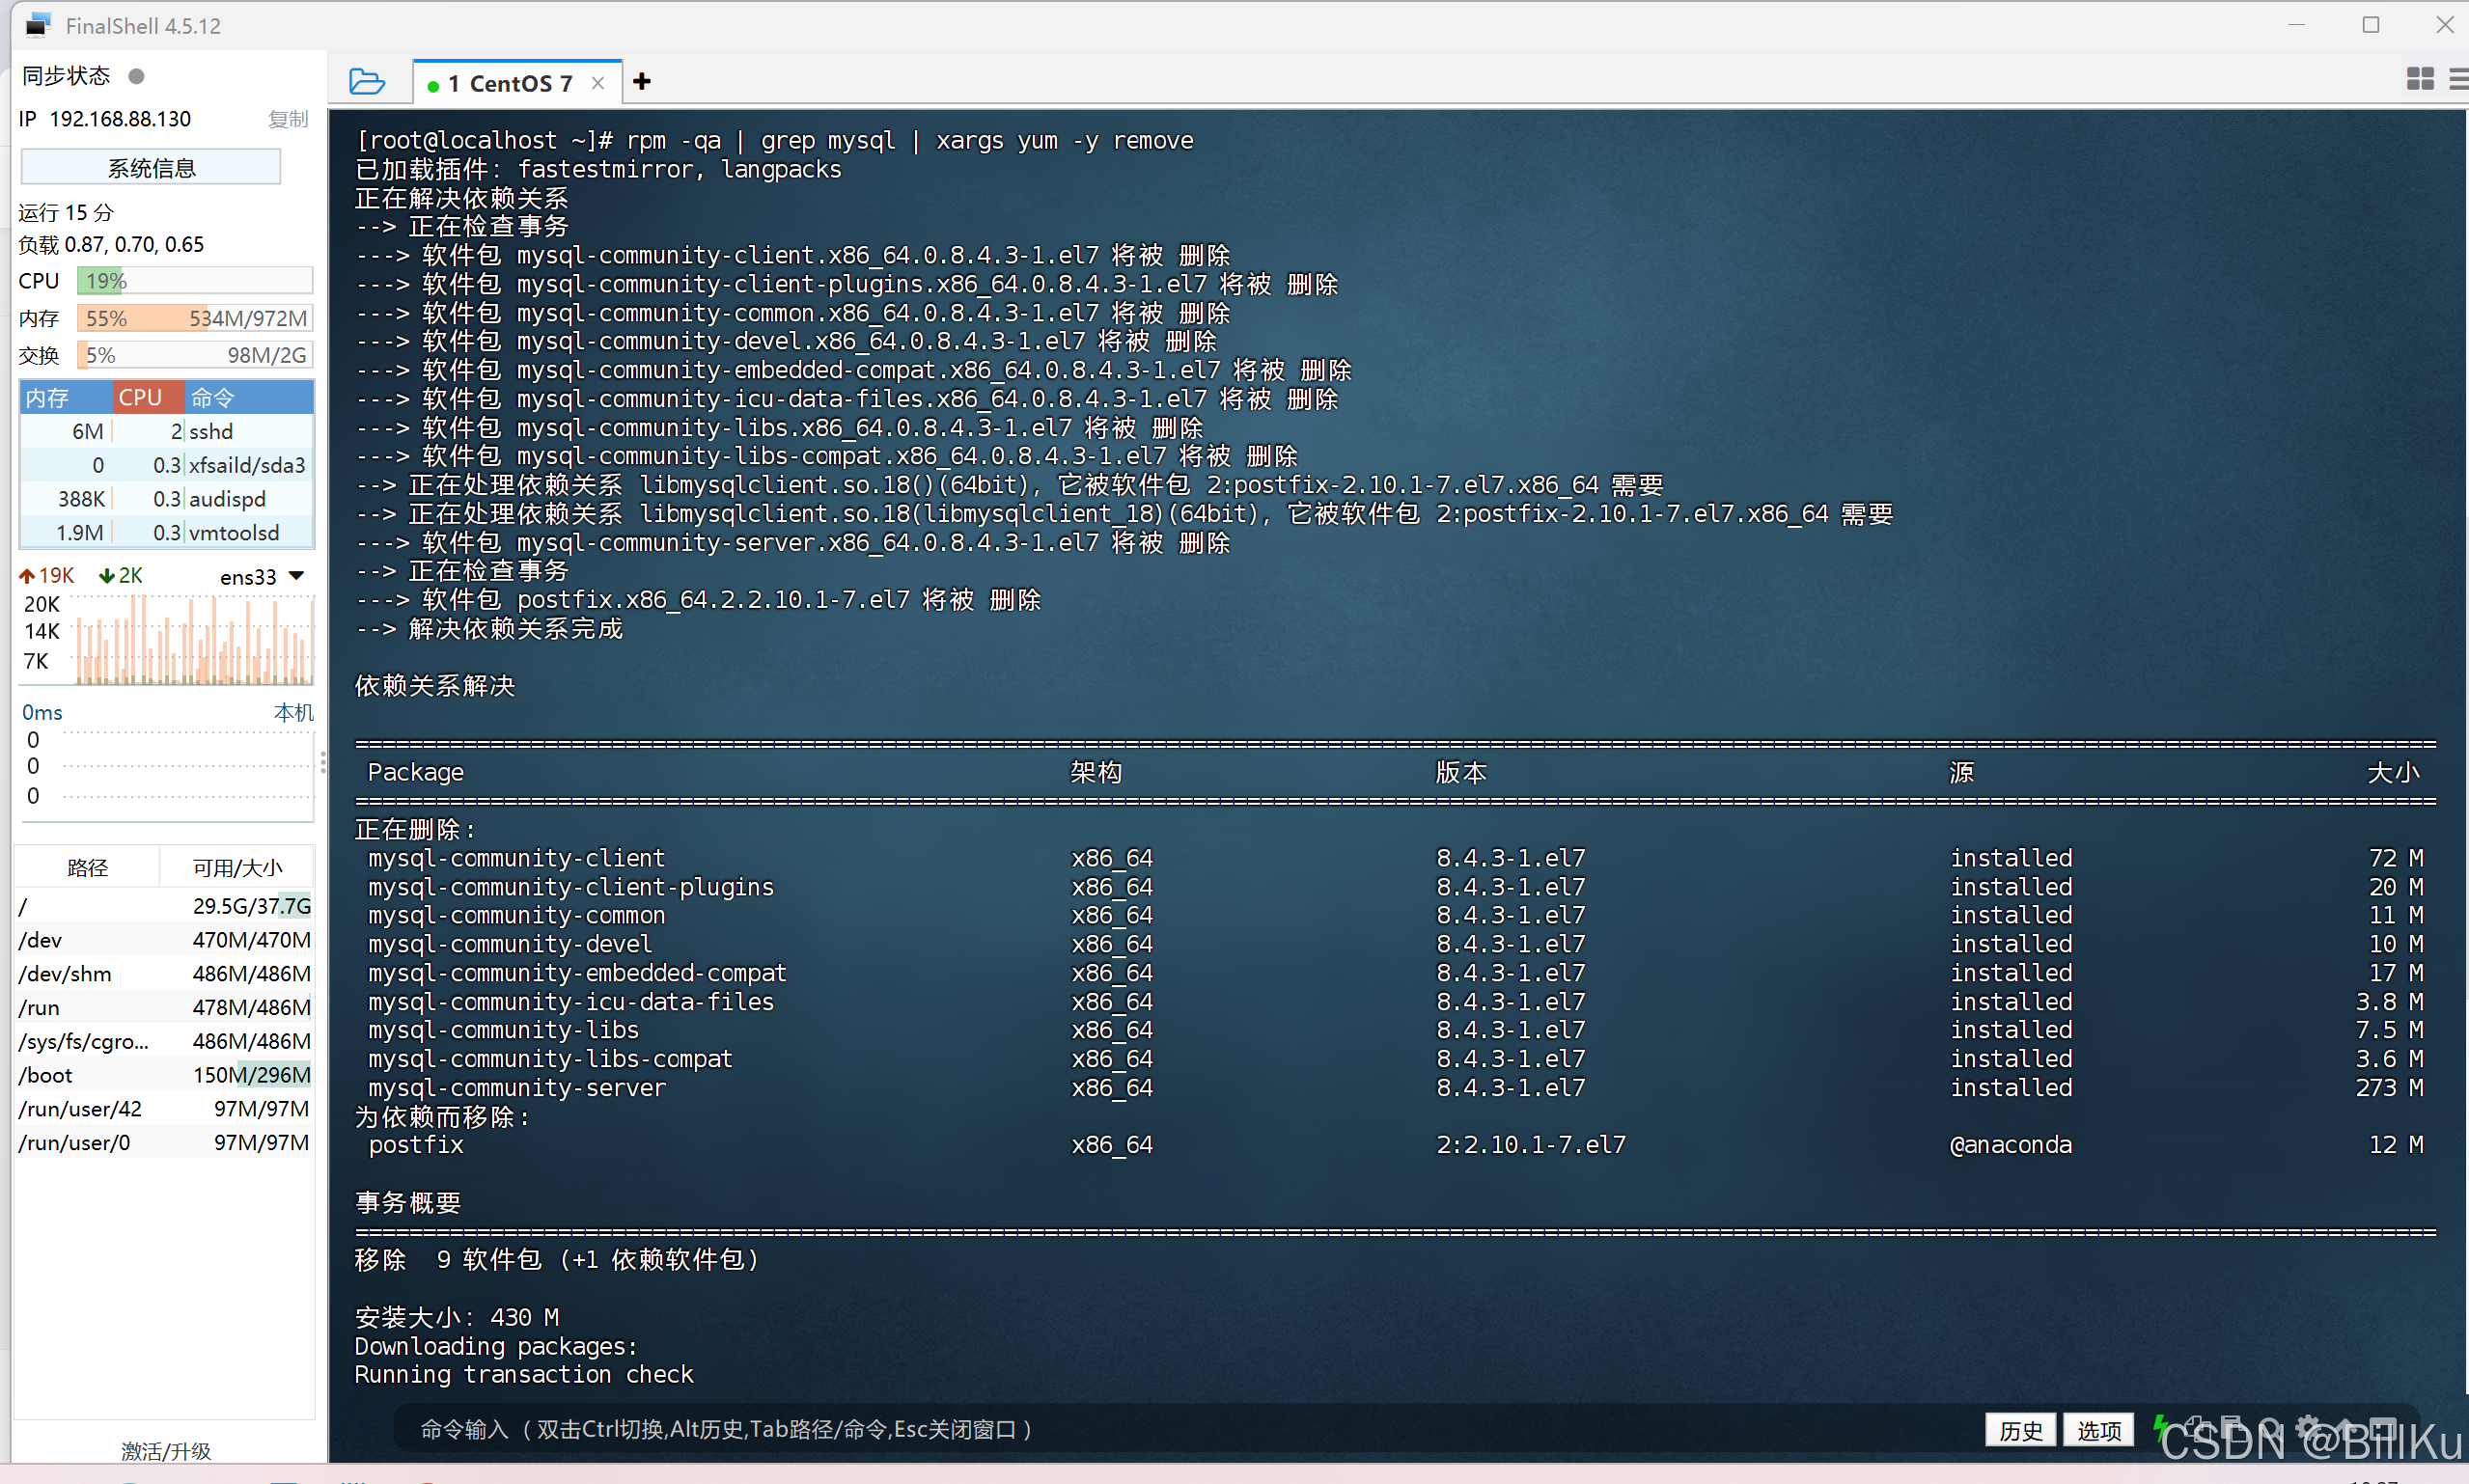Viewport: 2469px width, 1484px height.
Task: Click the rpm -qa command line in terminal
Action: (775, 141)
